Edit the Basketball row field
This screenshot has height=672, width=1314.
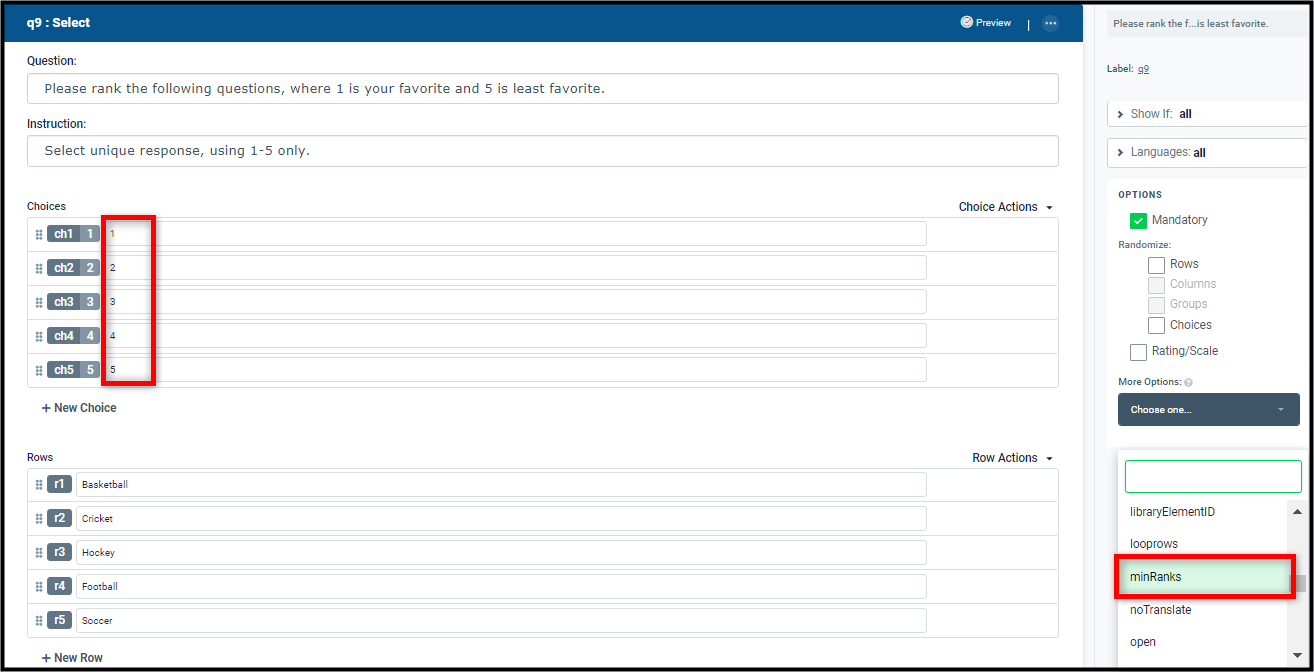tap(501, 484)
